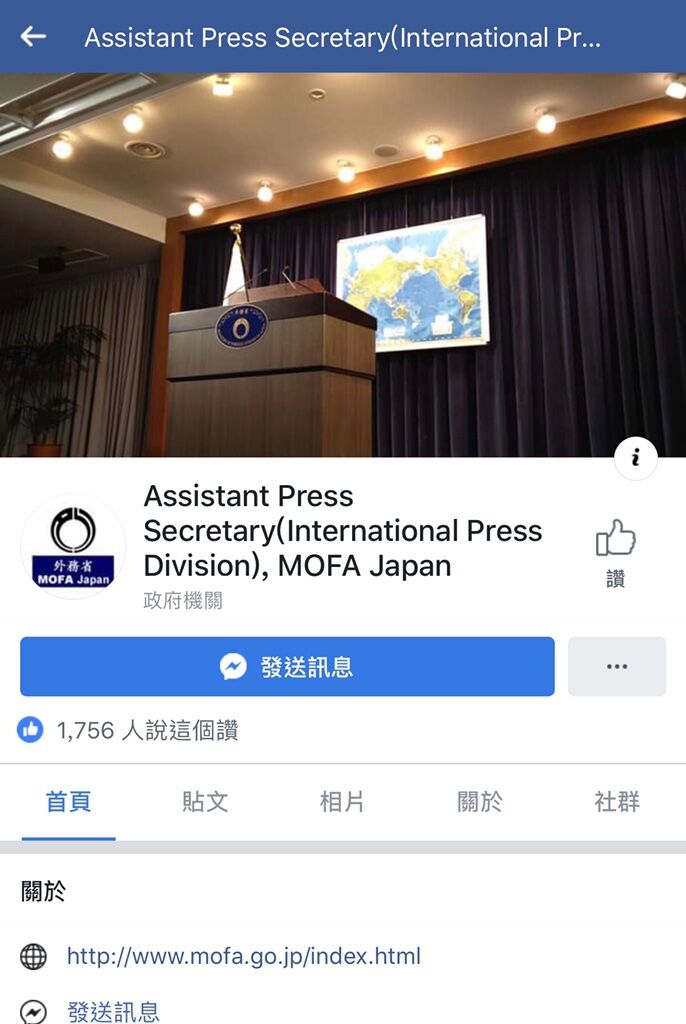View 1,756 人說這個讚 likes list

[148, 730]
